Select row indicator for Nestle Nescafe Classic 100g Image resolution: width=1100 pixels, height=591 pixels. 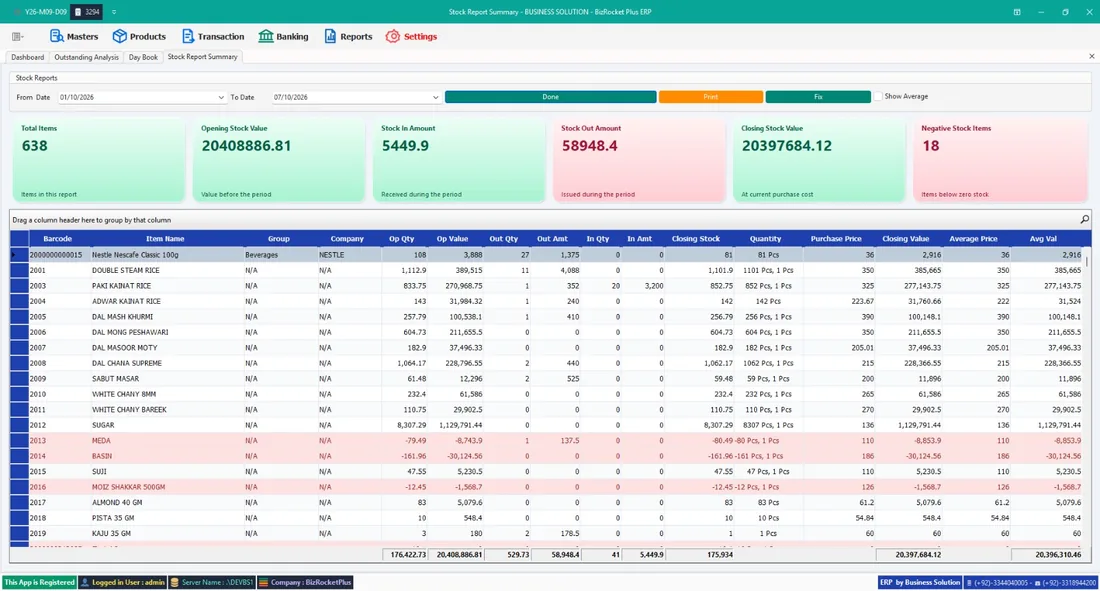[19, 255]
